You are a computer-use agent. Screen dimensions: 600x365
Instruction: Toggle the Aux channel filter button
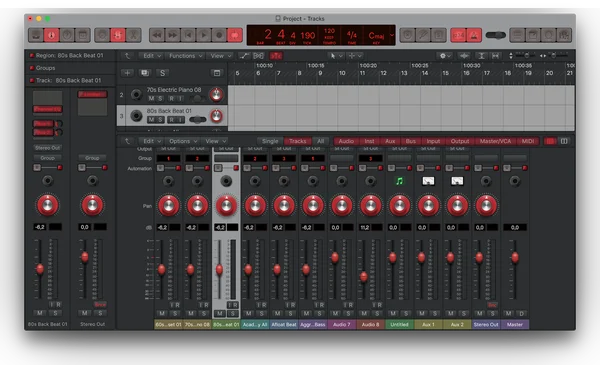tap(390, 141)
